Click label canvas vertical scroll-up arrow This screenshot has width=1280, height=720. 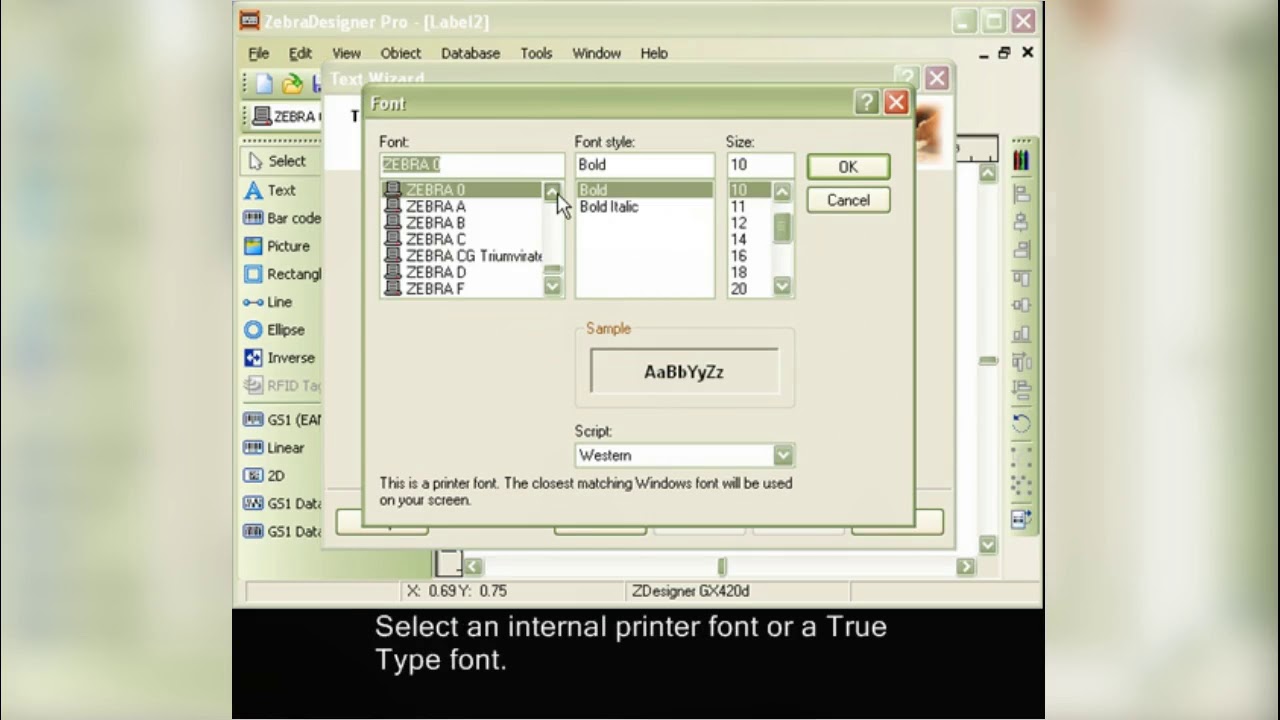point(988,174)
